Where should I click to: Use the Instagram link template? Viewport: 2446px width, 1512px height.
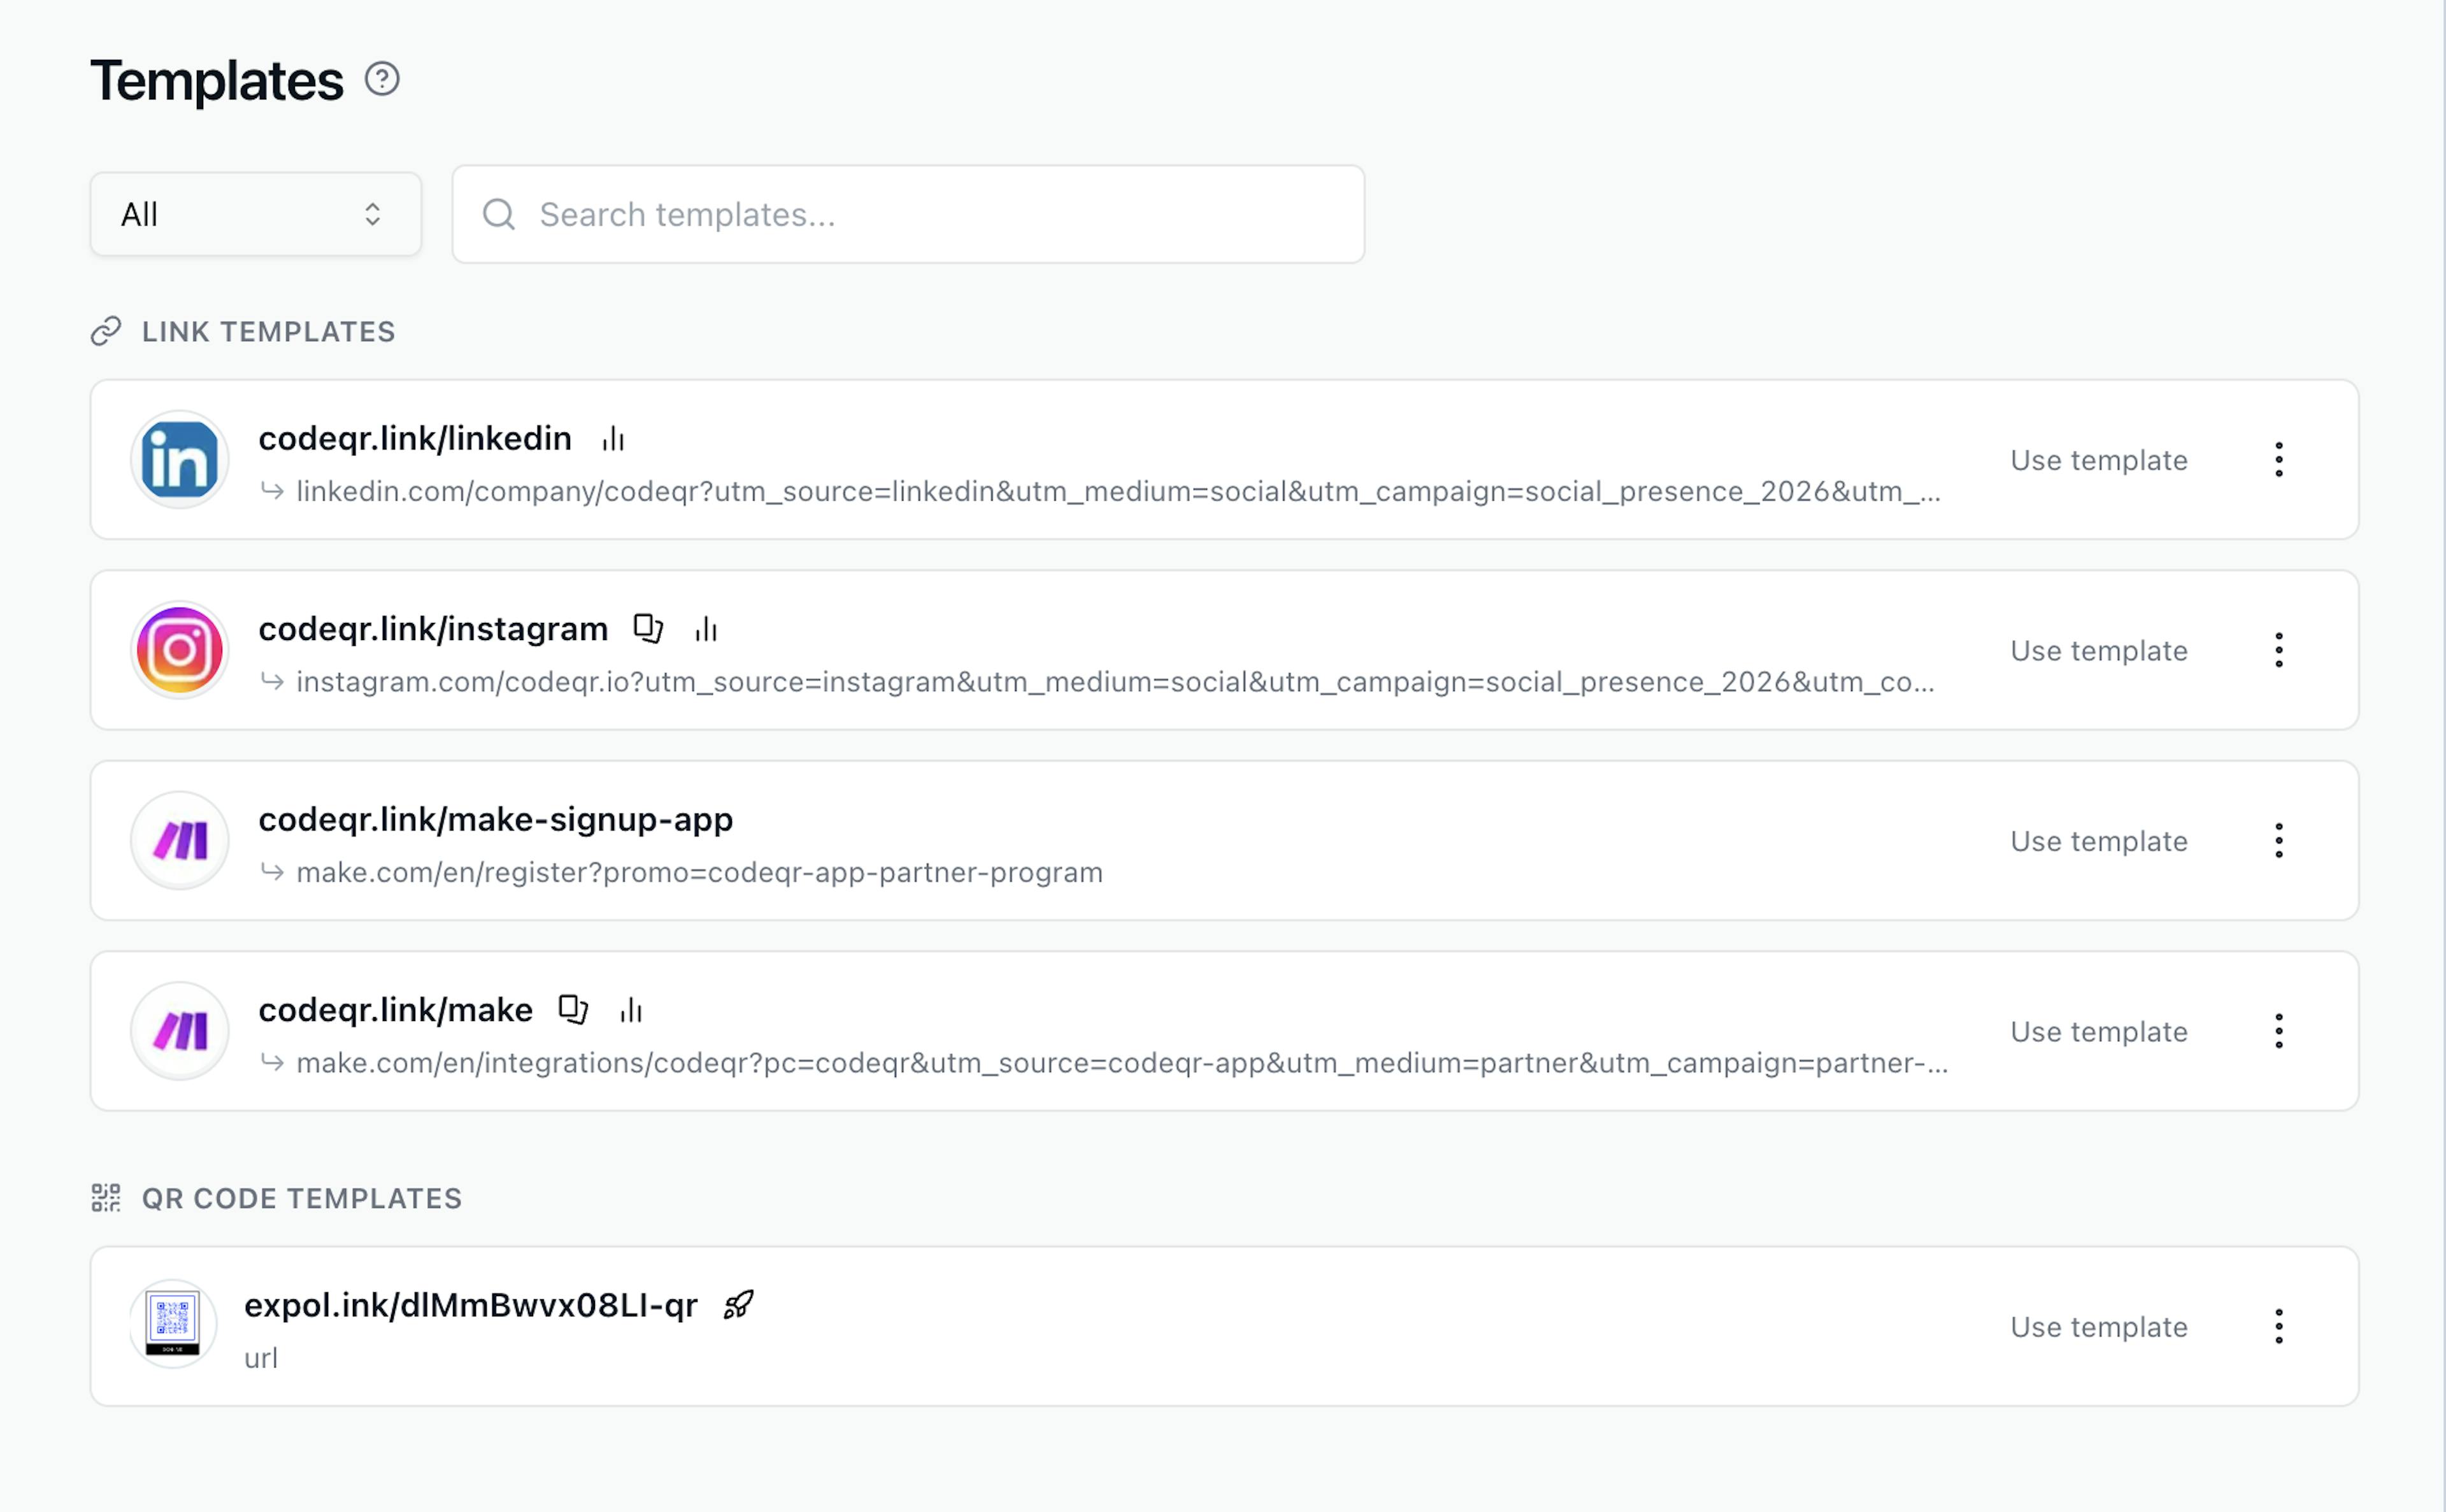[2098, 650]
